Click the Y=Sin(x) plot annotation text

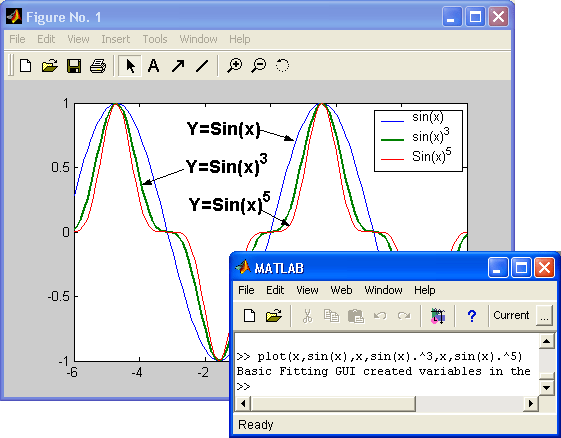(x=223, y=129)
